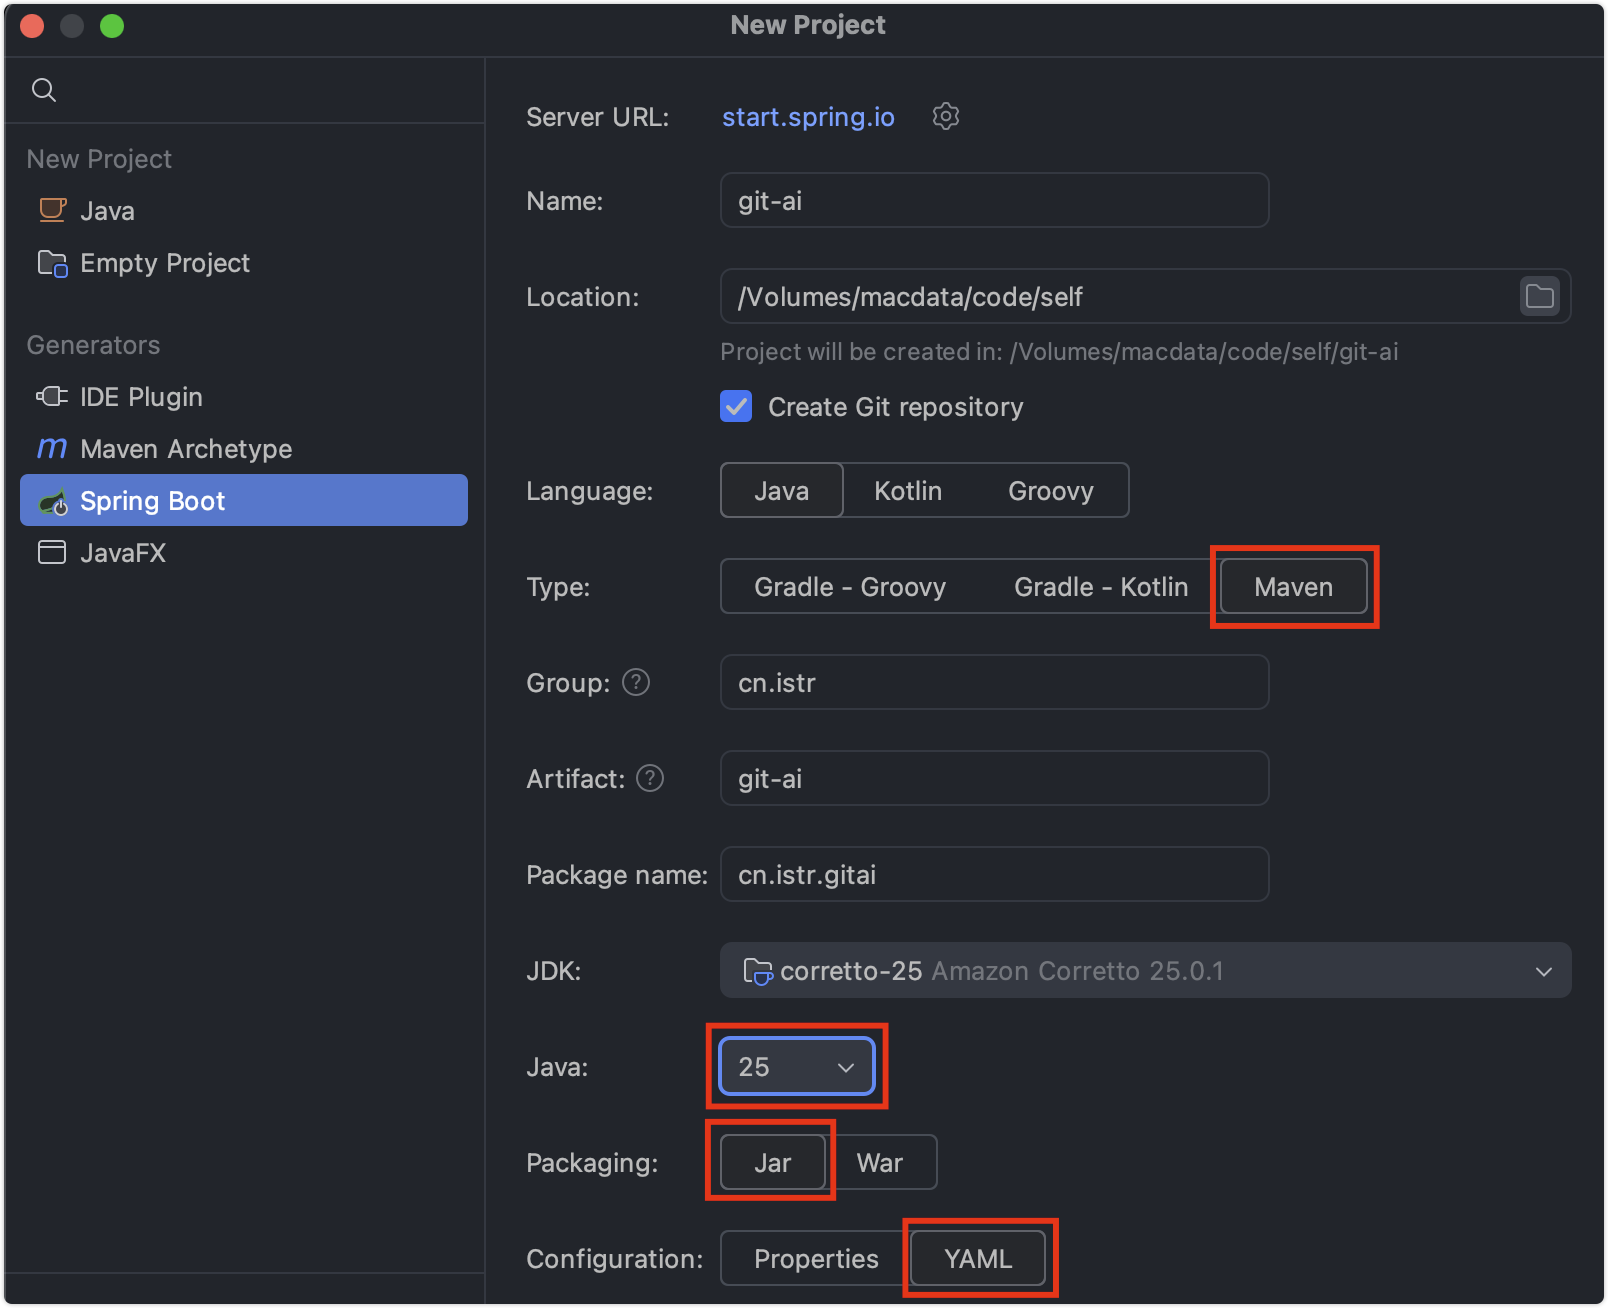This screenshot has height=1308, width=1608.
Task: Click the project Name text field
Action: [994, 201]
